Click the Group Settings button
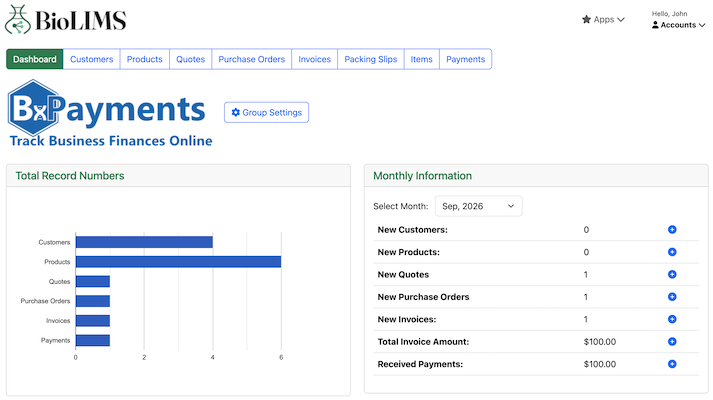The image size is (713, 400). [x=266, y=112]
